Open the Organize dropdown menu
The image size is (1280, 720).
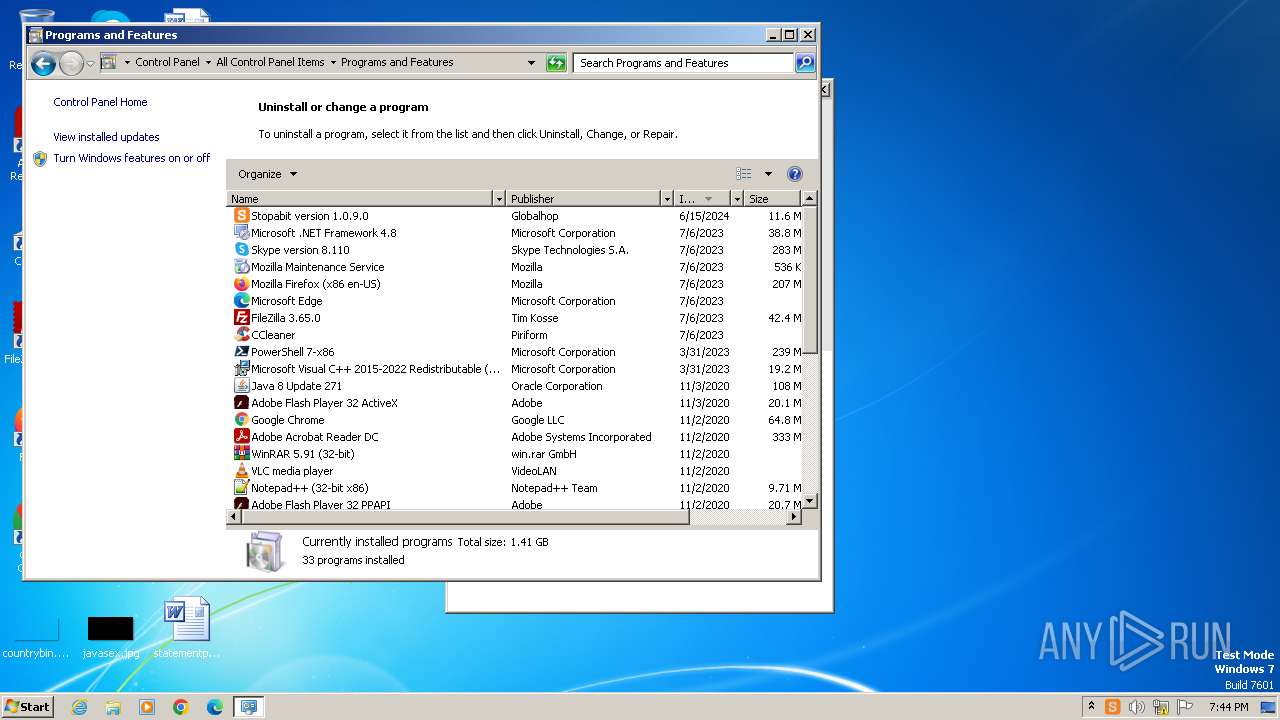[x=268, y=174]
